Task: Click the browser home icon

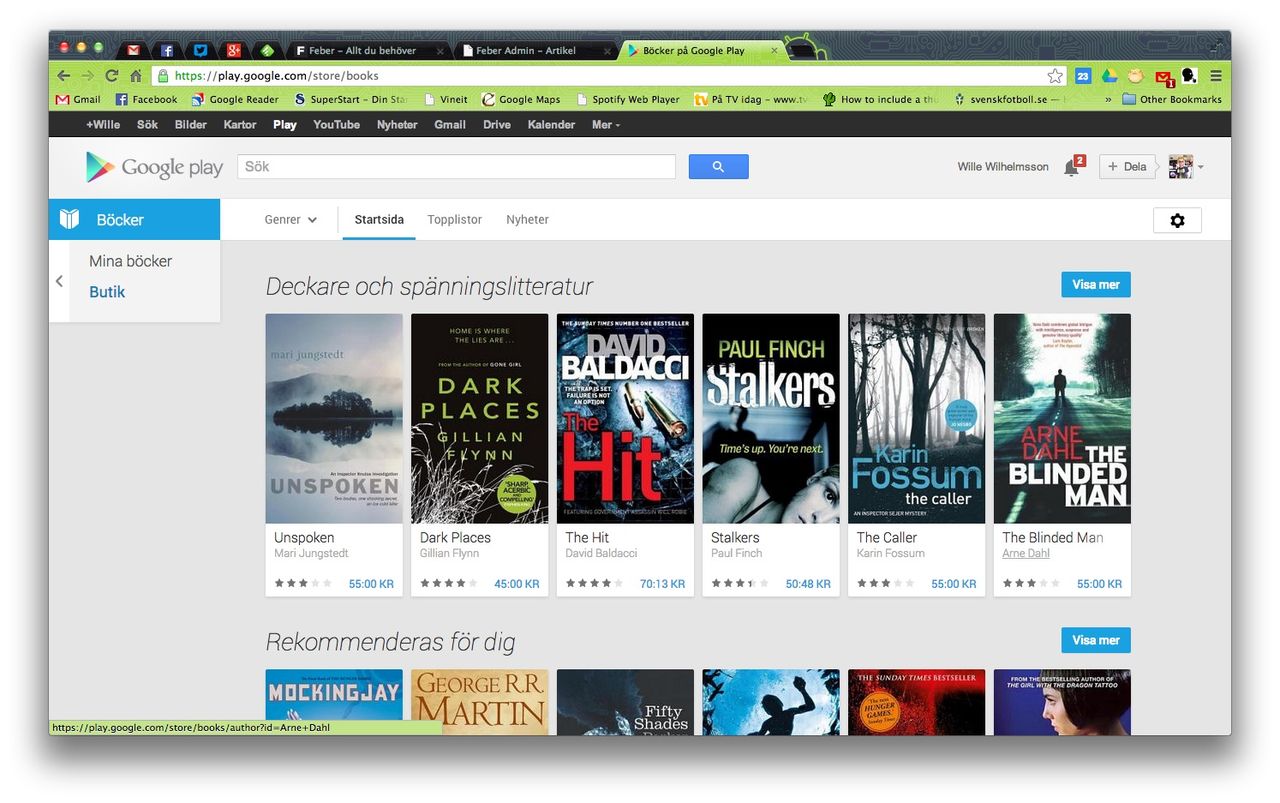Action: [136, 76]
